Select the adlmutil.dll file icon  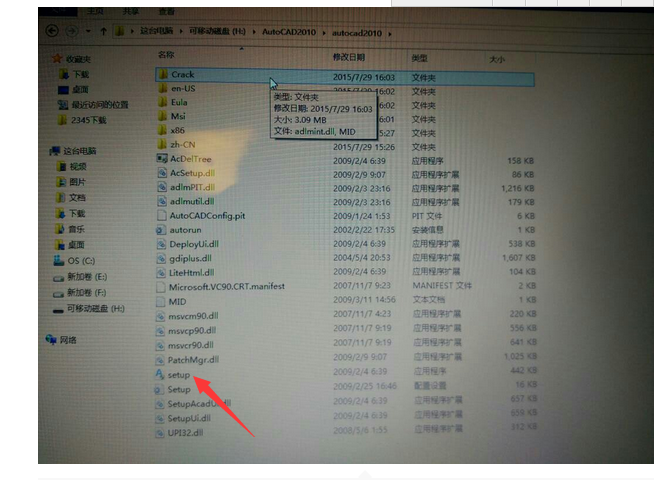tap(162, 201)
